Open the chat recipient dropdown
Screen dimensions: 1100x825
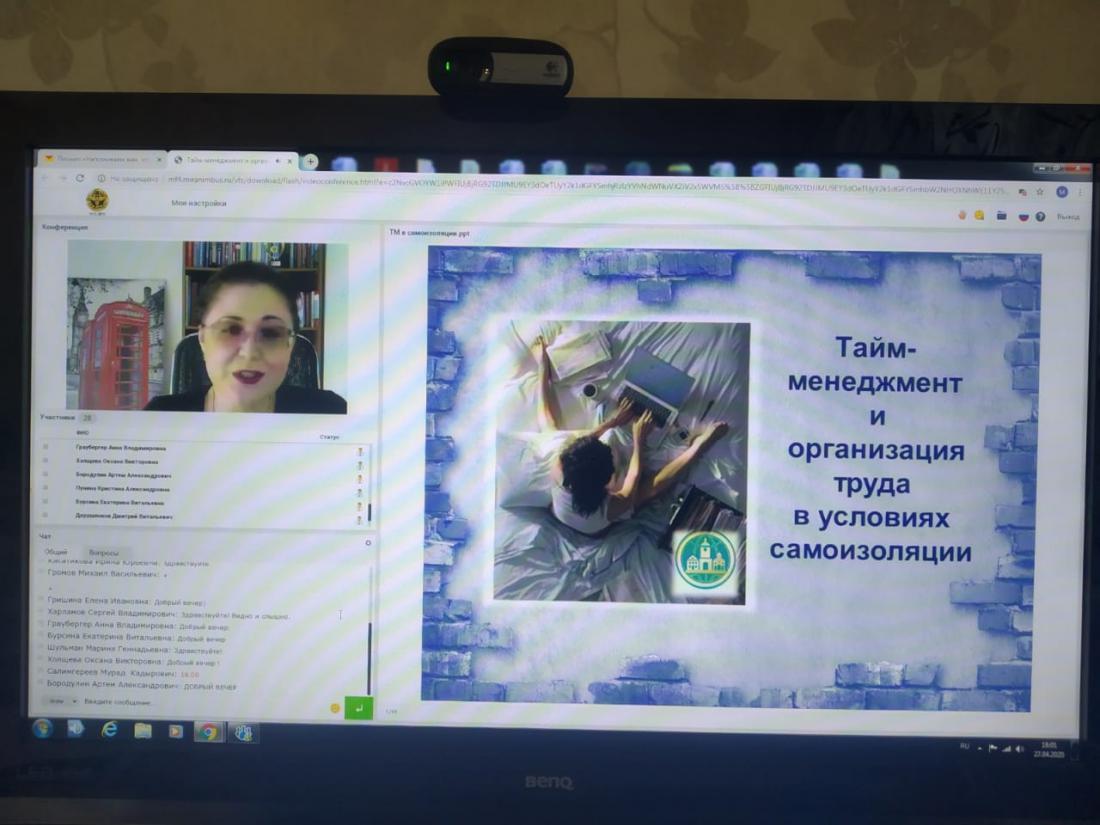pyautogui.click(x=60, y=702)
